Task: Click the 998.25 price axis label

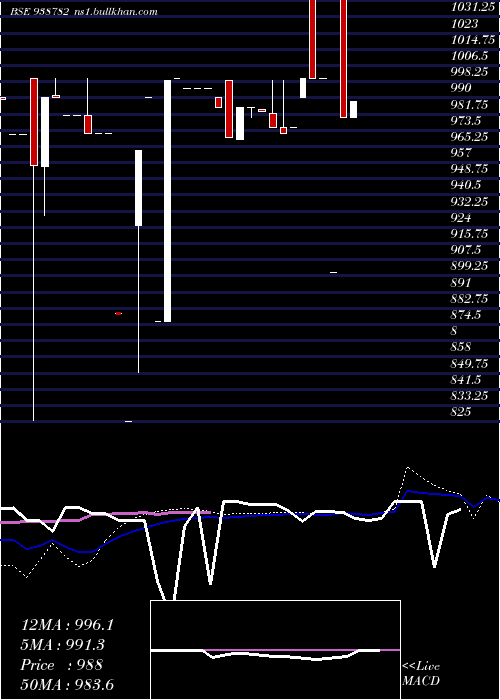Action: [470, 72]
